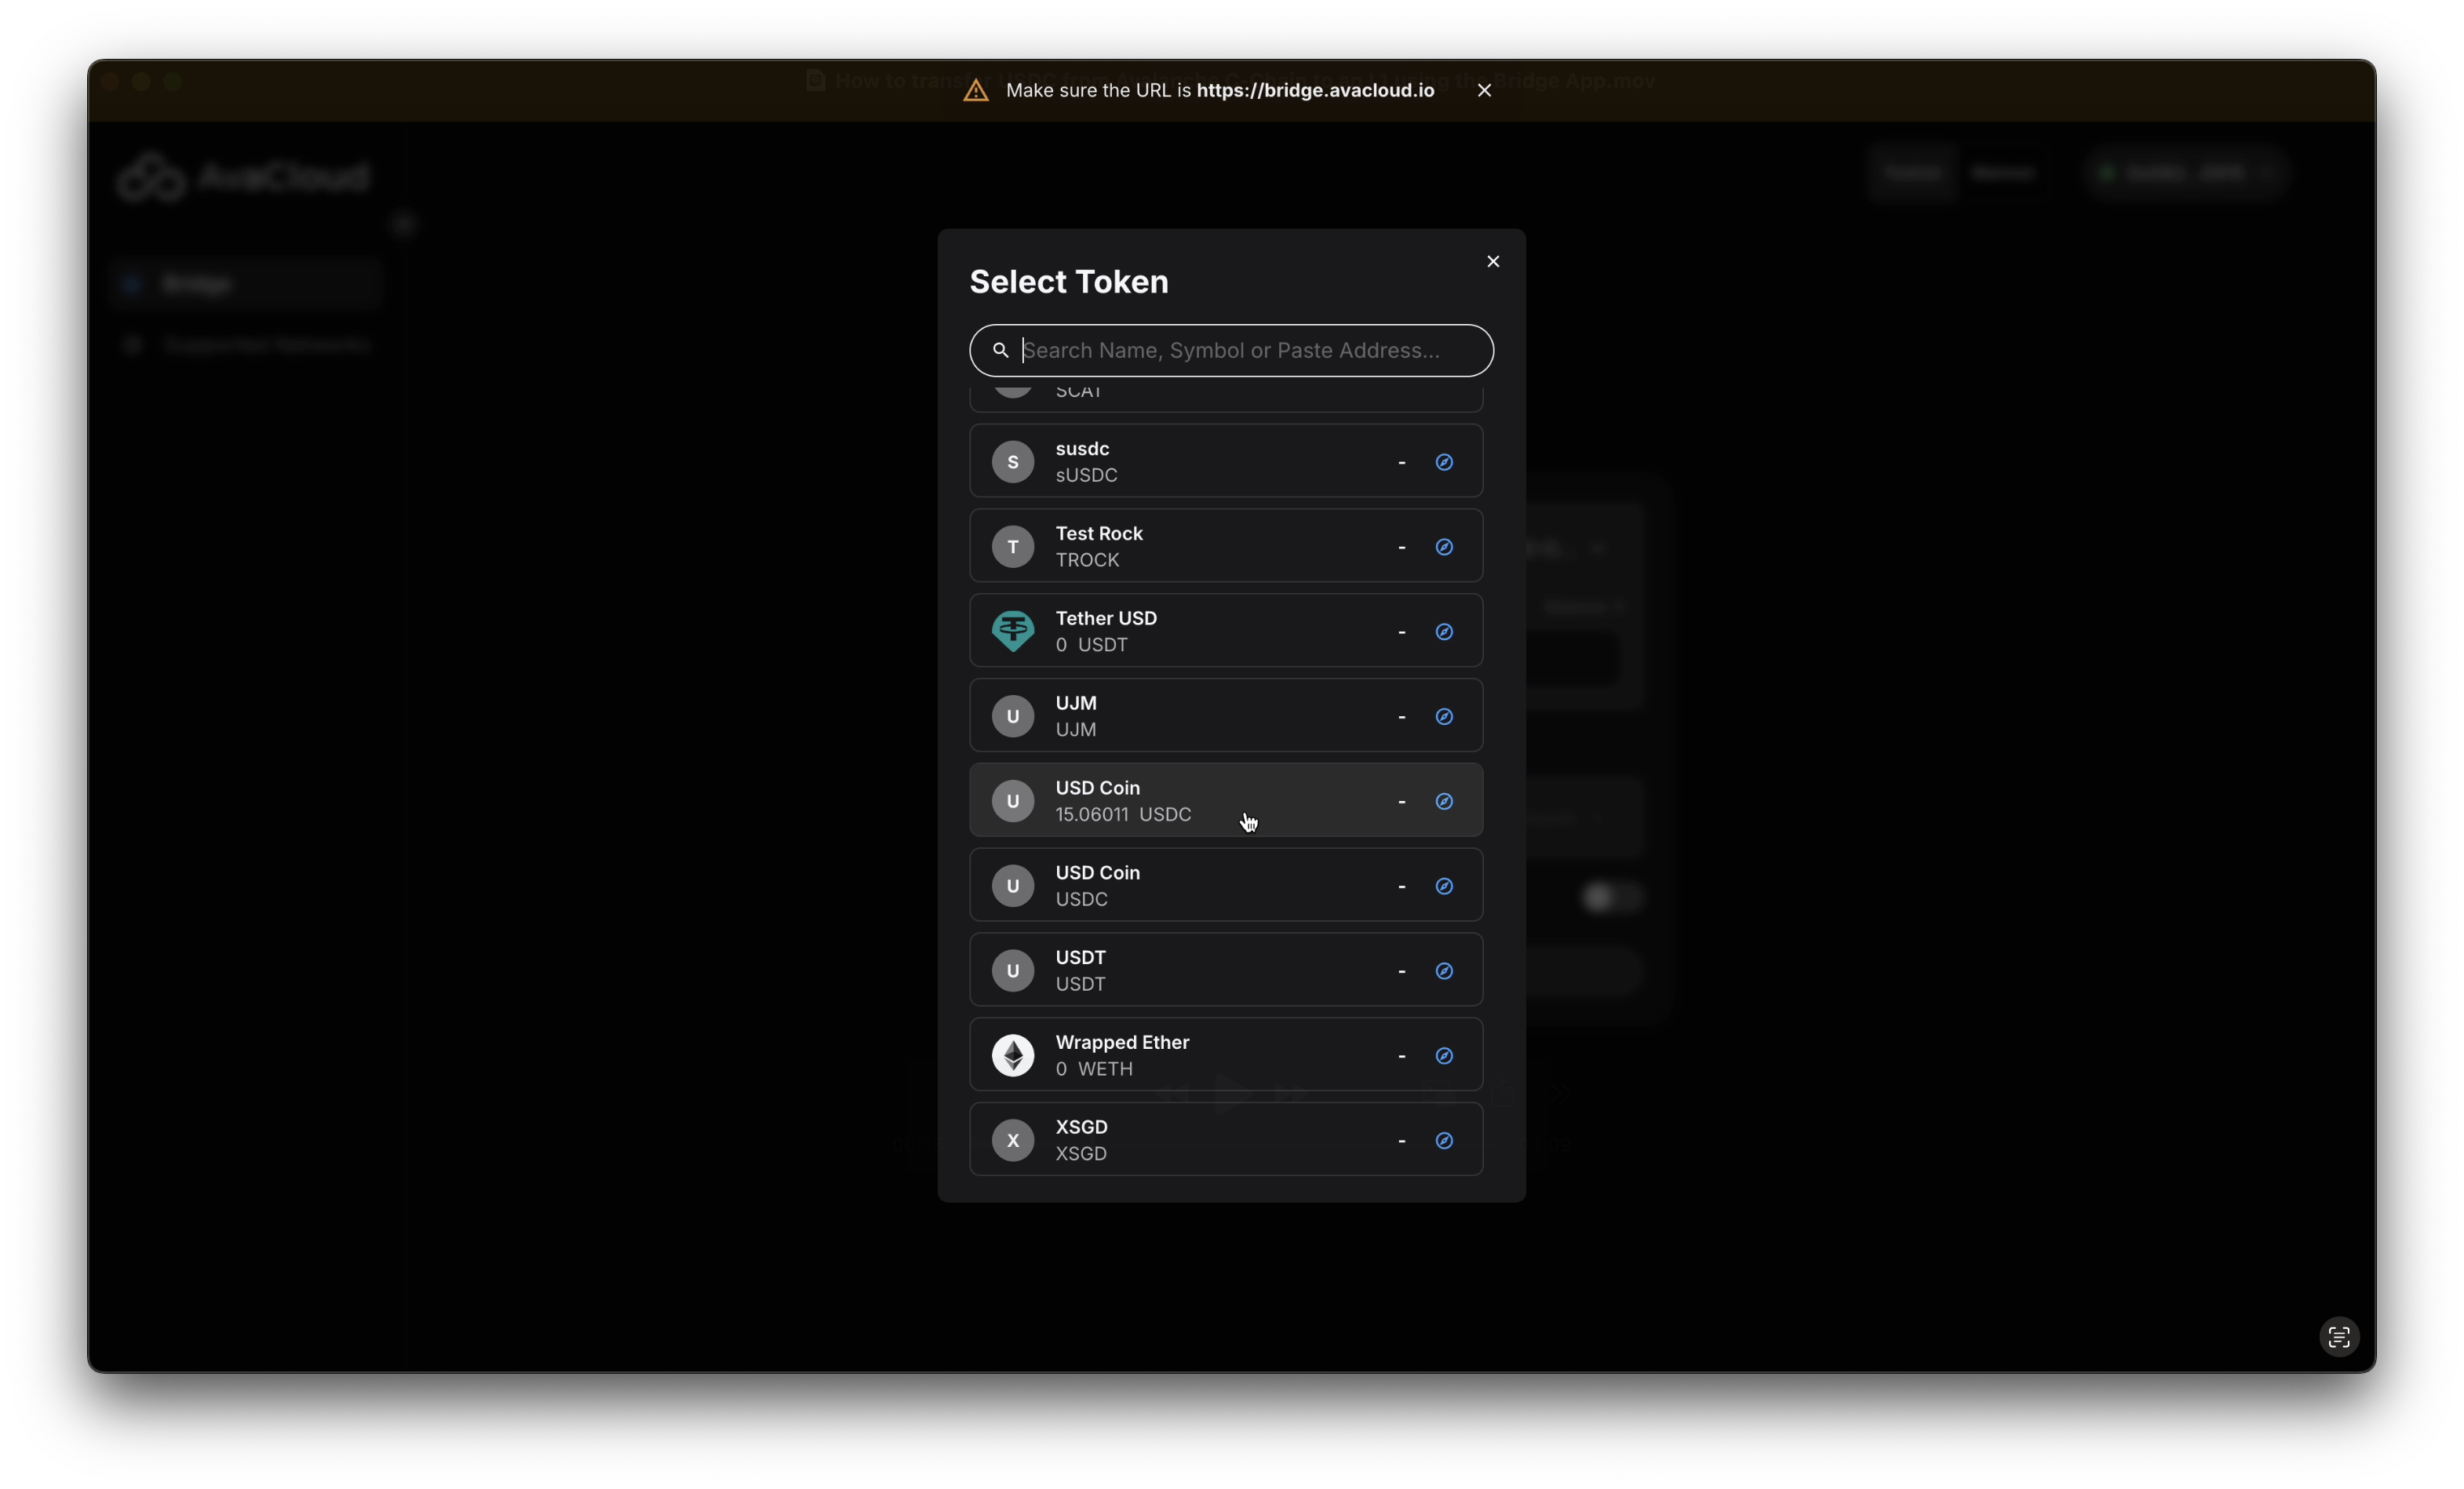2464x1489 pixels.
Task: Click explorer icon next to Tether USD
Action: point(1444,632)
